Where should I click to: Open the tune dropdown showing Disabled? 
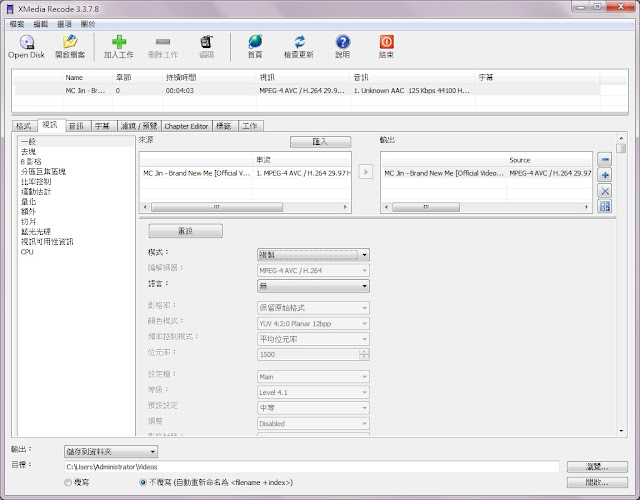313,424
